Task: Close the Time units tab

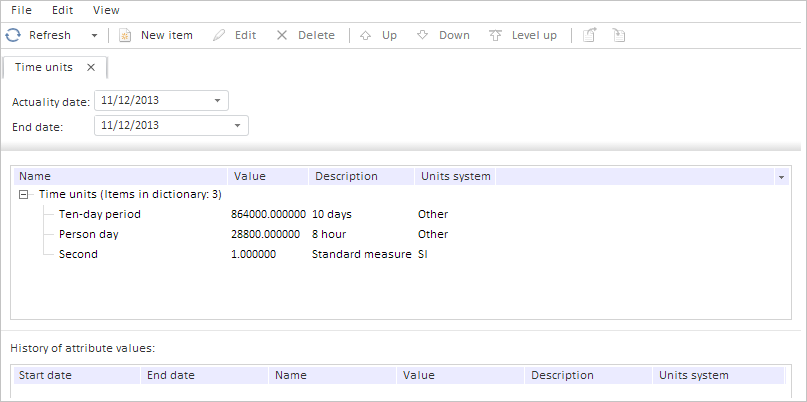Action: pyautogui.click(x=91, y=67)
